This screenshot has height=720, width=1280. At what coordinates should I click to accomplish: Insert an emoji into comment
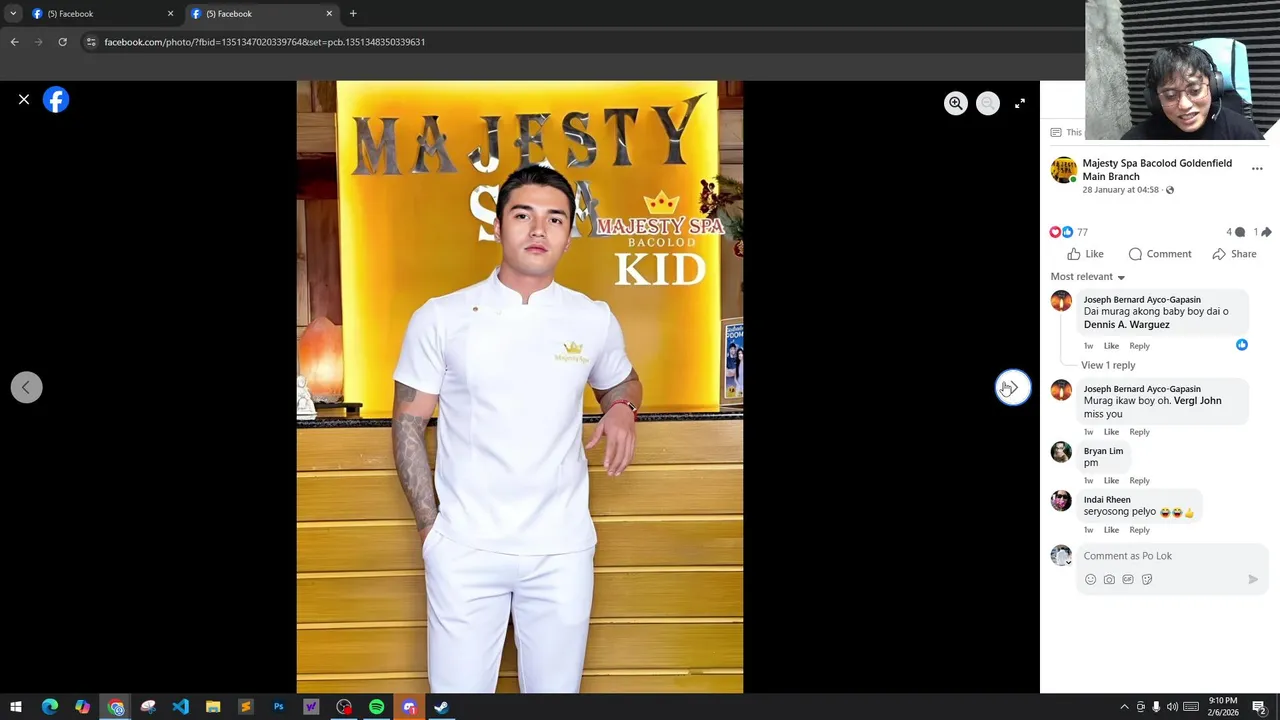tap(1090, 579)
